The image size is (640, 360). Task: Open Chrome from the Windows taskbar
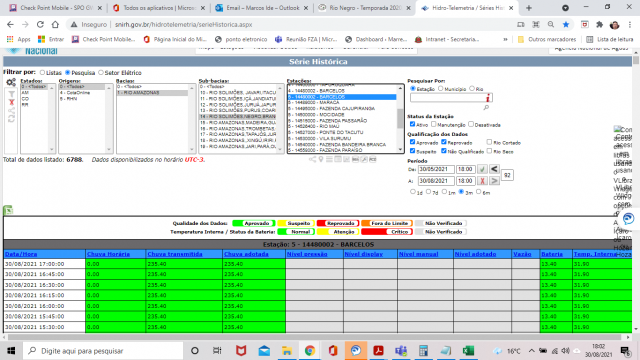[x=310, y=351]
